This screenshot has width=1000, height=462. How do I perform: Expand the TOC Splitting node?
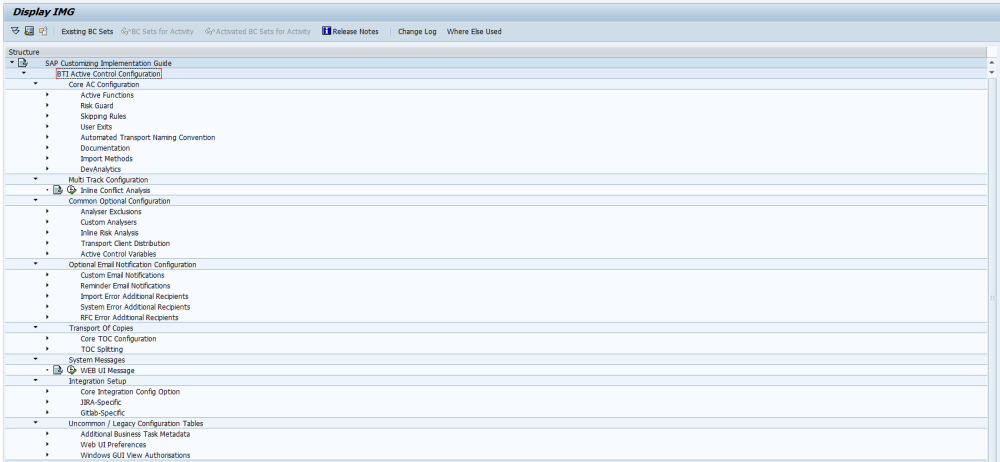(48, 348)
